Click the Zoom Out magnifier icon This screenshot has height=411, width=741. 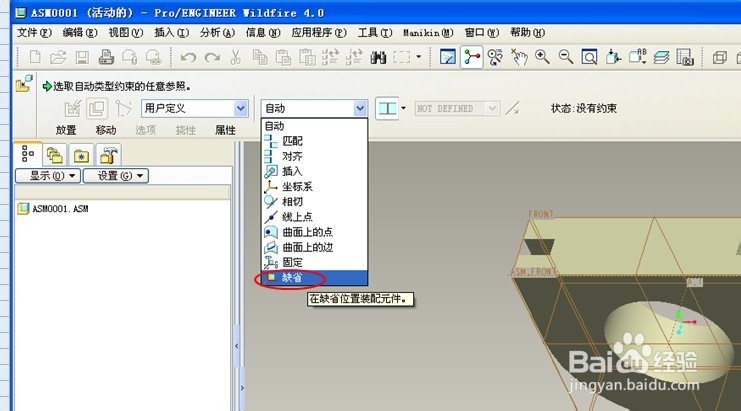coord(566,57)
